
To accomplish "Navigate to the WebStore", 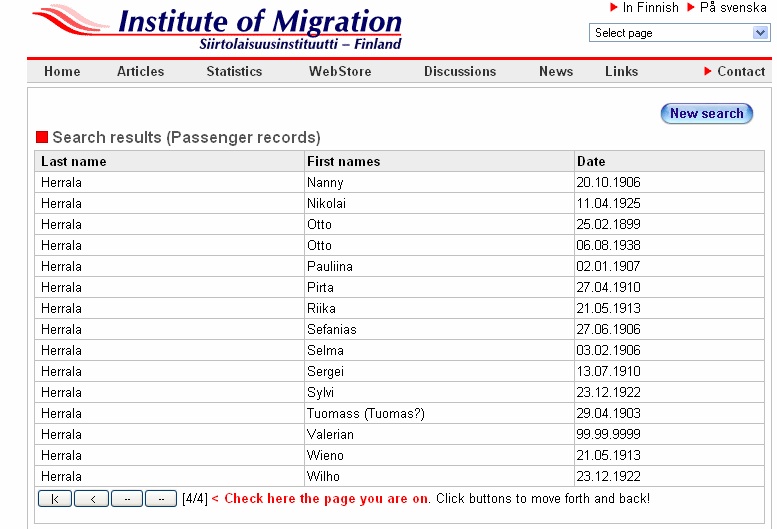I will point(340,72).
